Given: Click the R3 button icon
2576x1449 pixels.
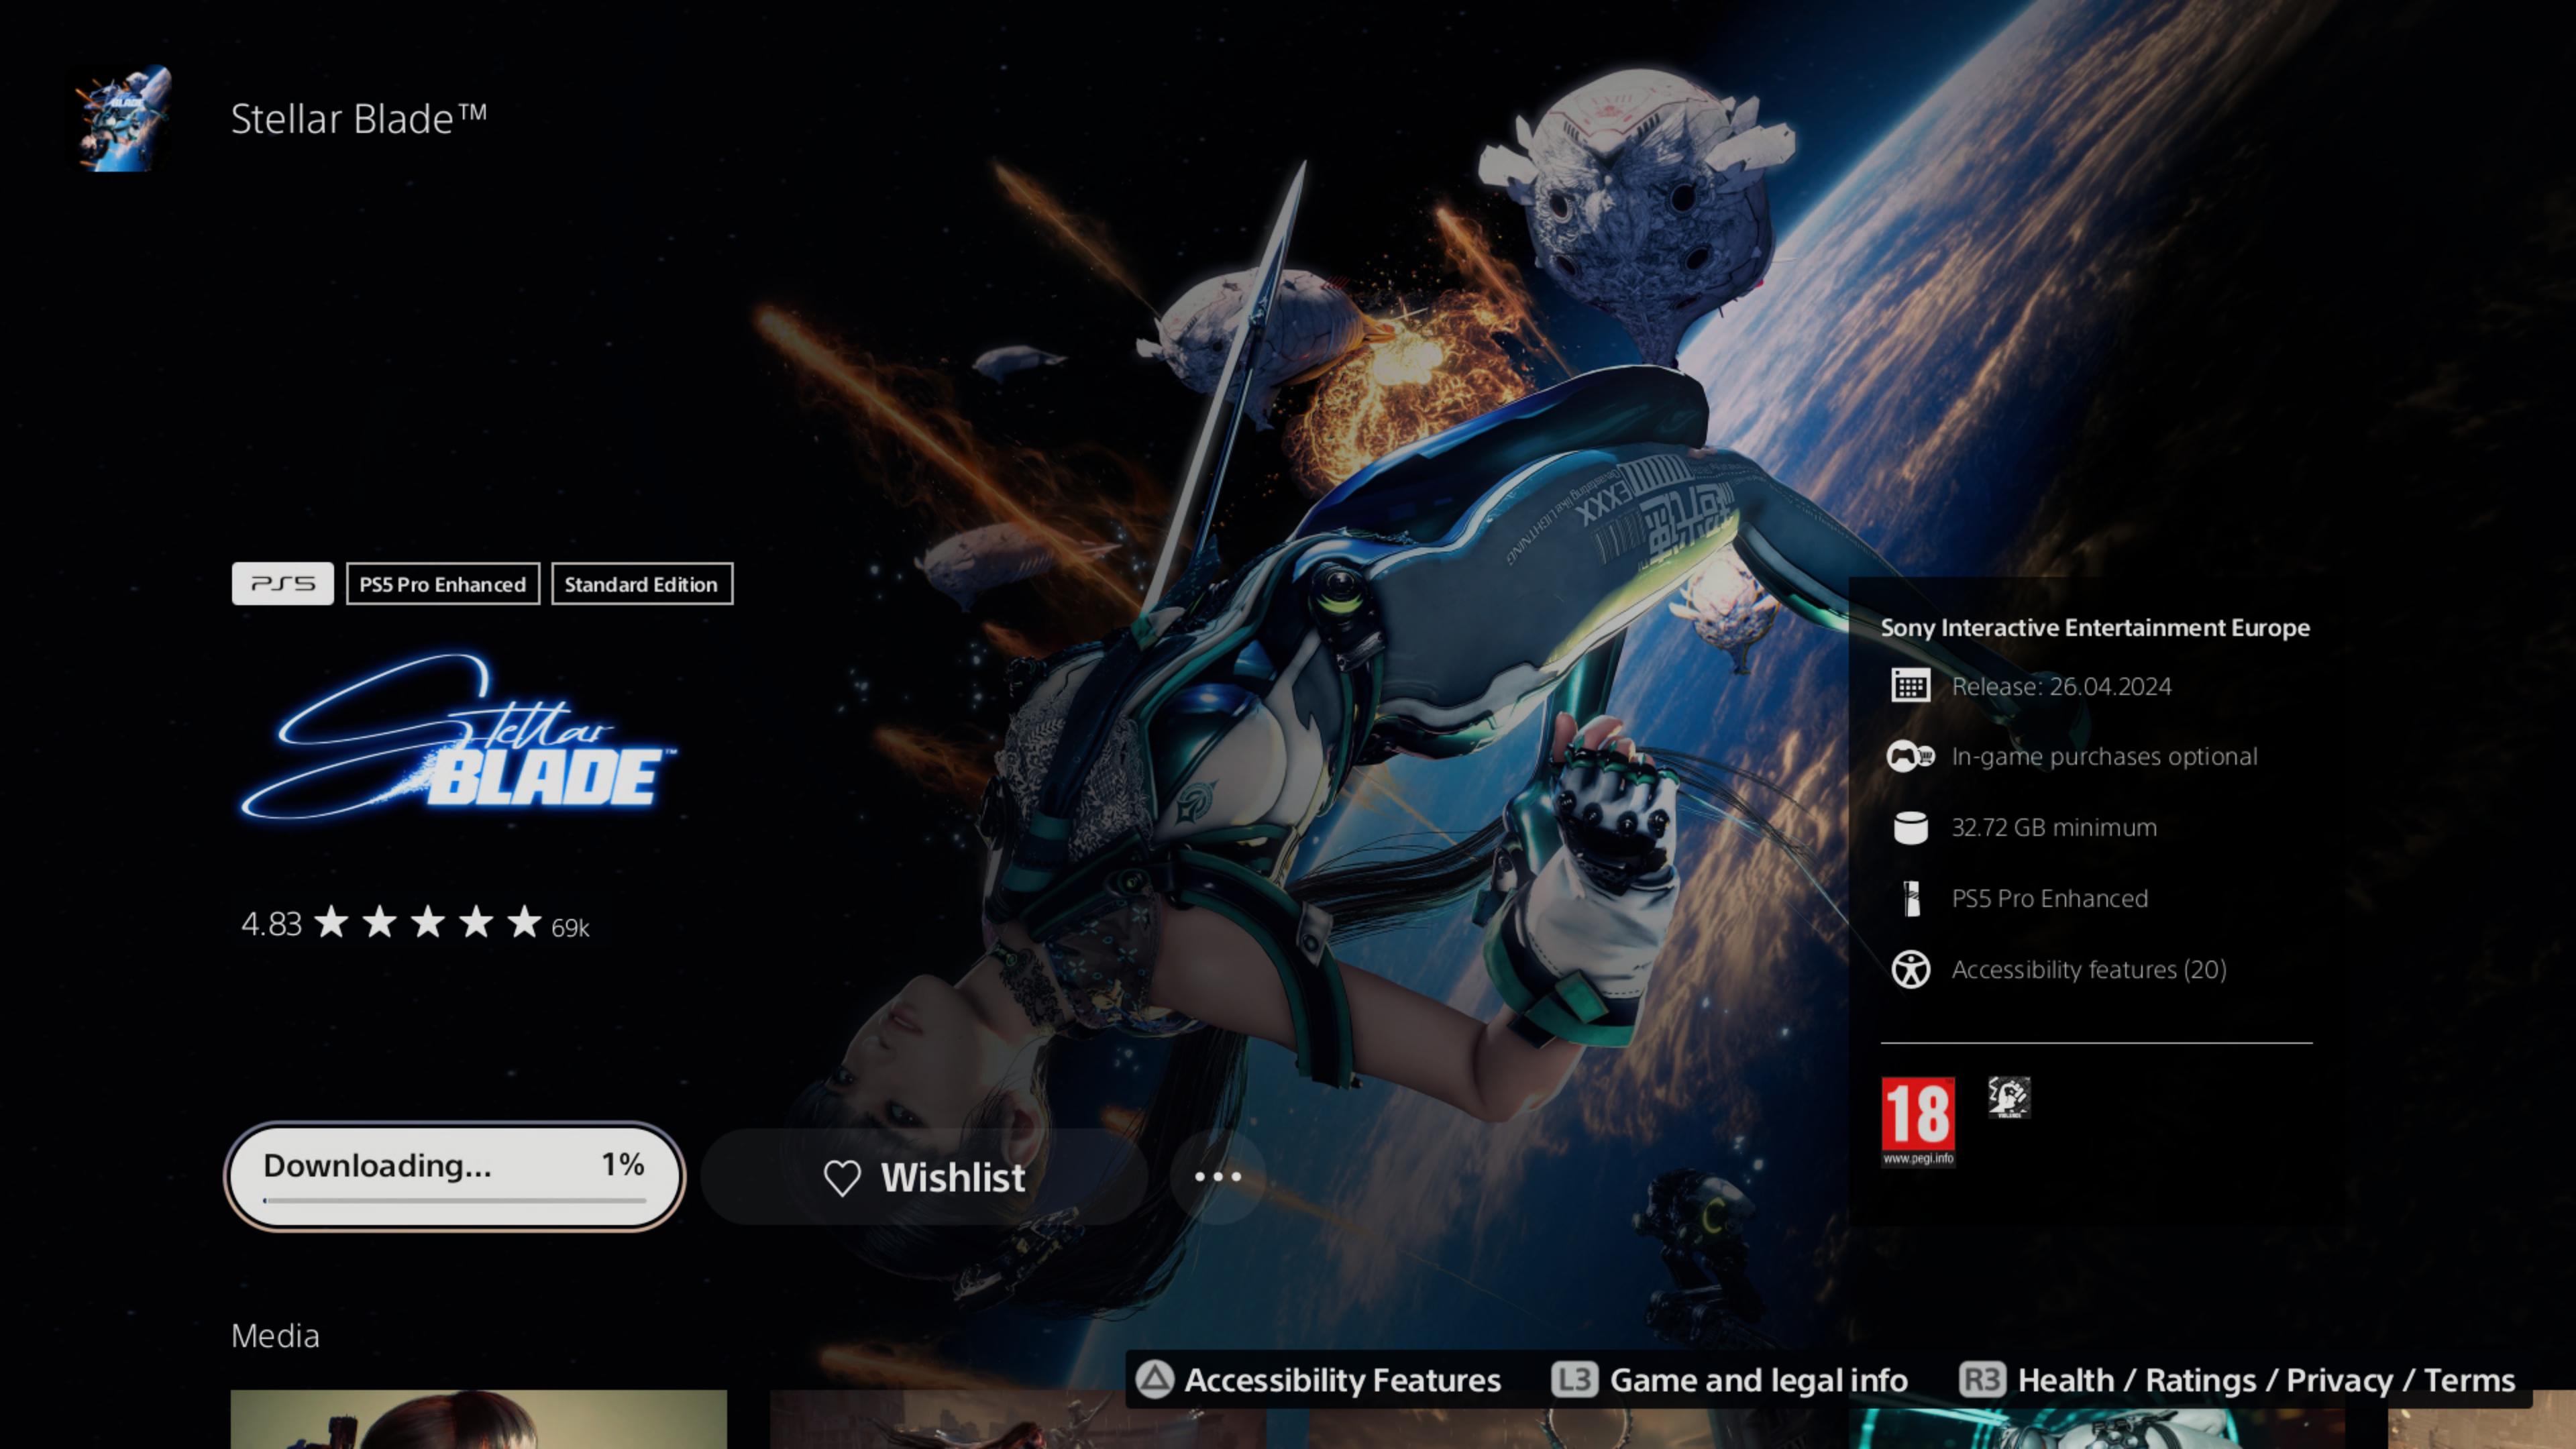Looking at the screenshot, I should click(x=1982, y=1380).
